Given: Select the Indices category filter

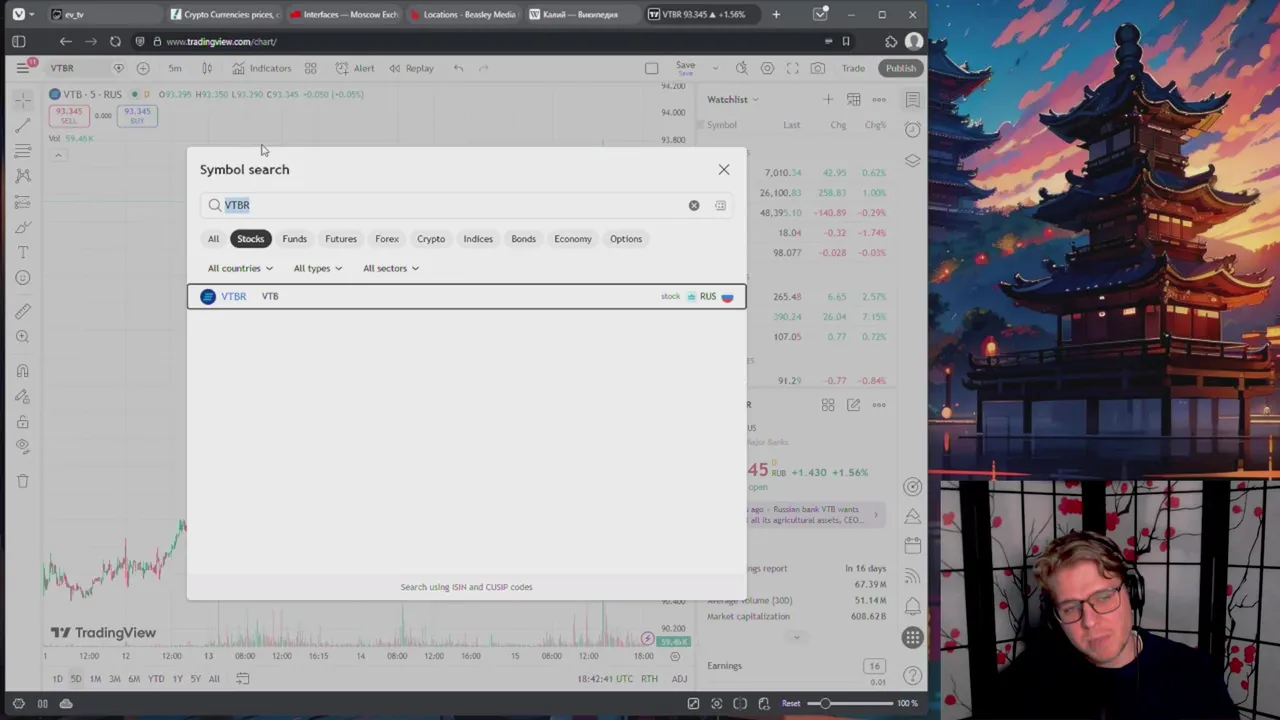Looking at the screenshot, I should 478,239.
